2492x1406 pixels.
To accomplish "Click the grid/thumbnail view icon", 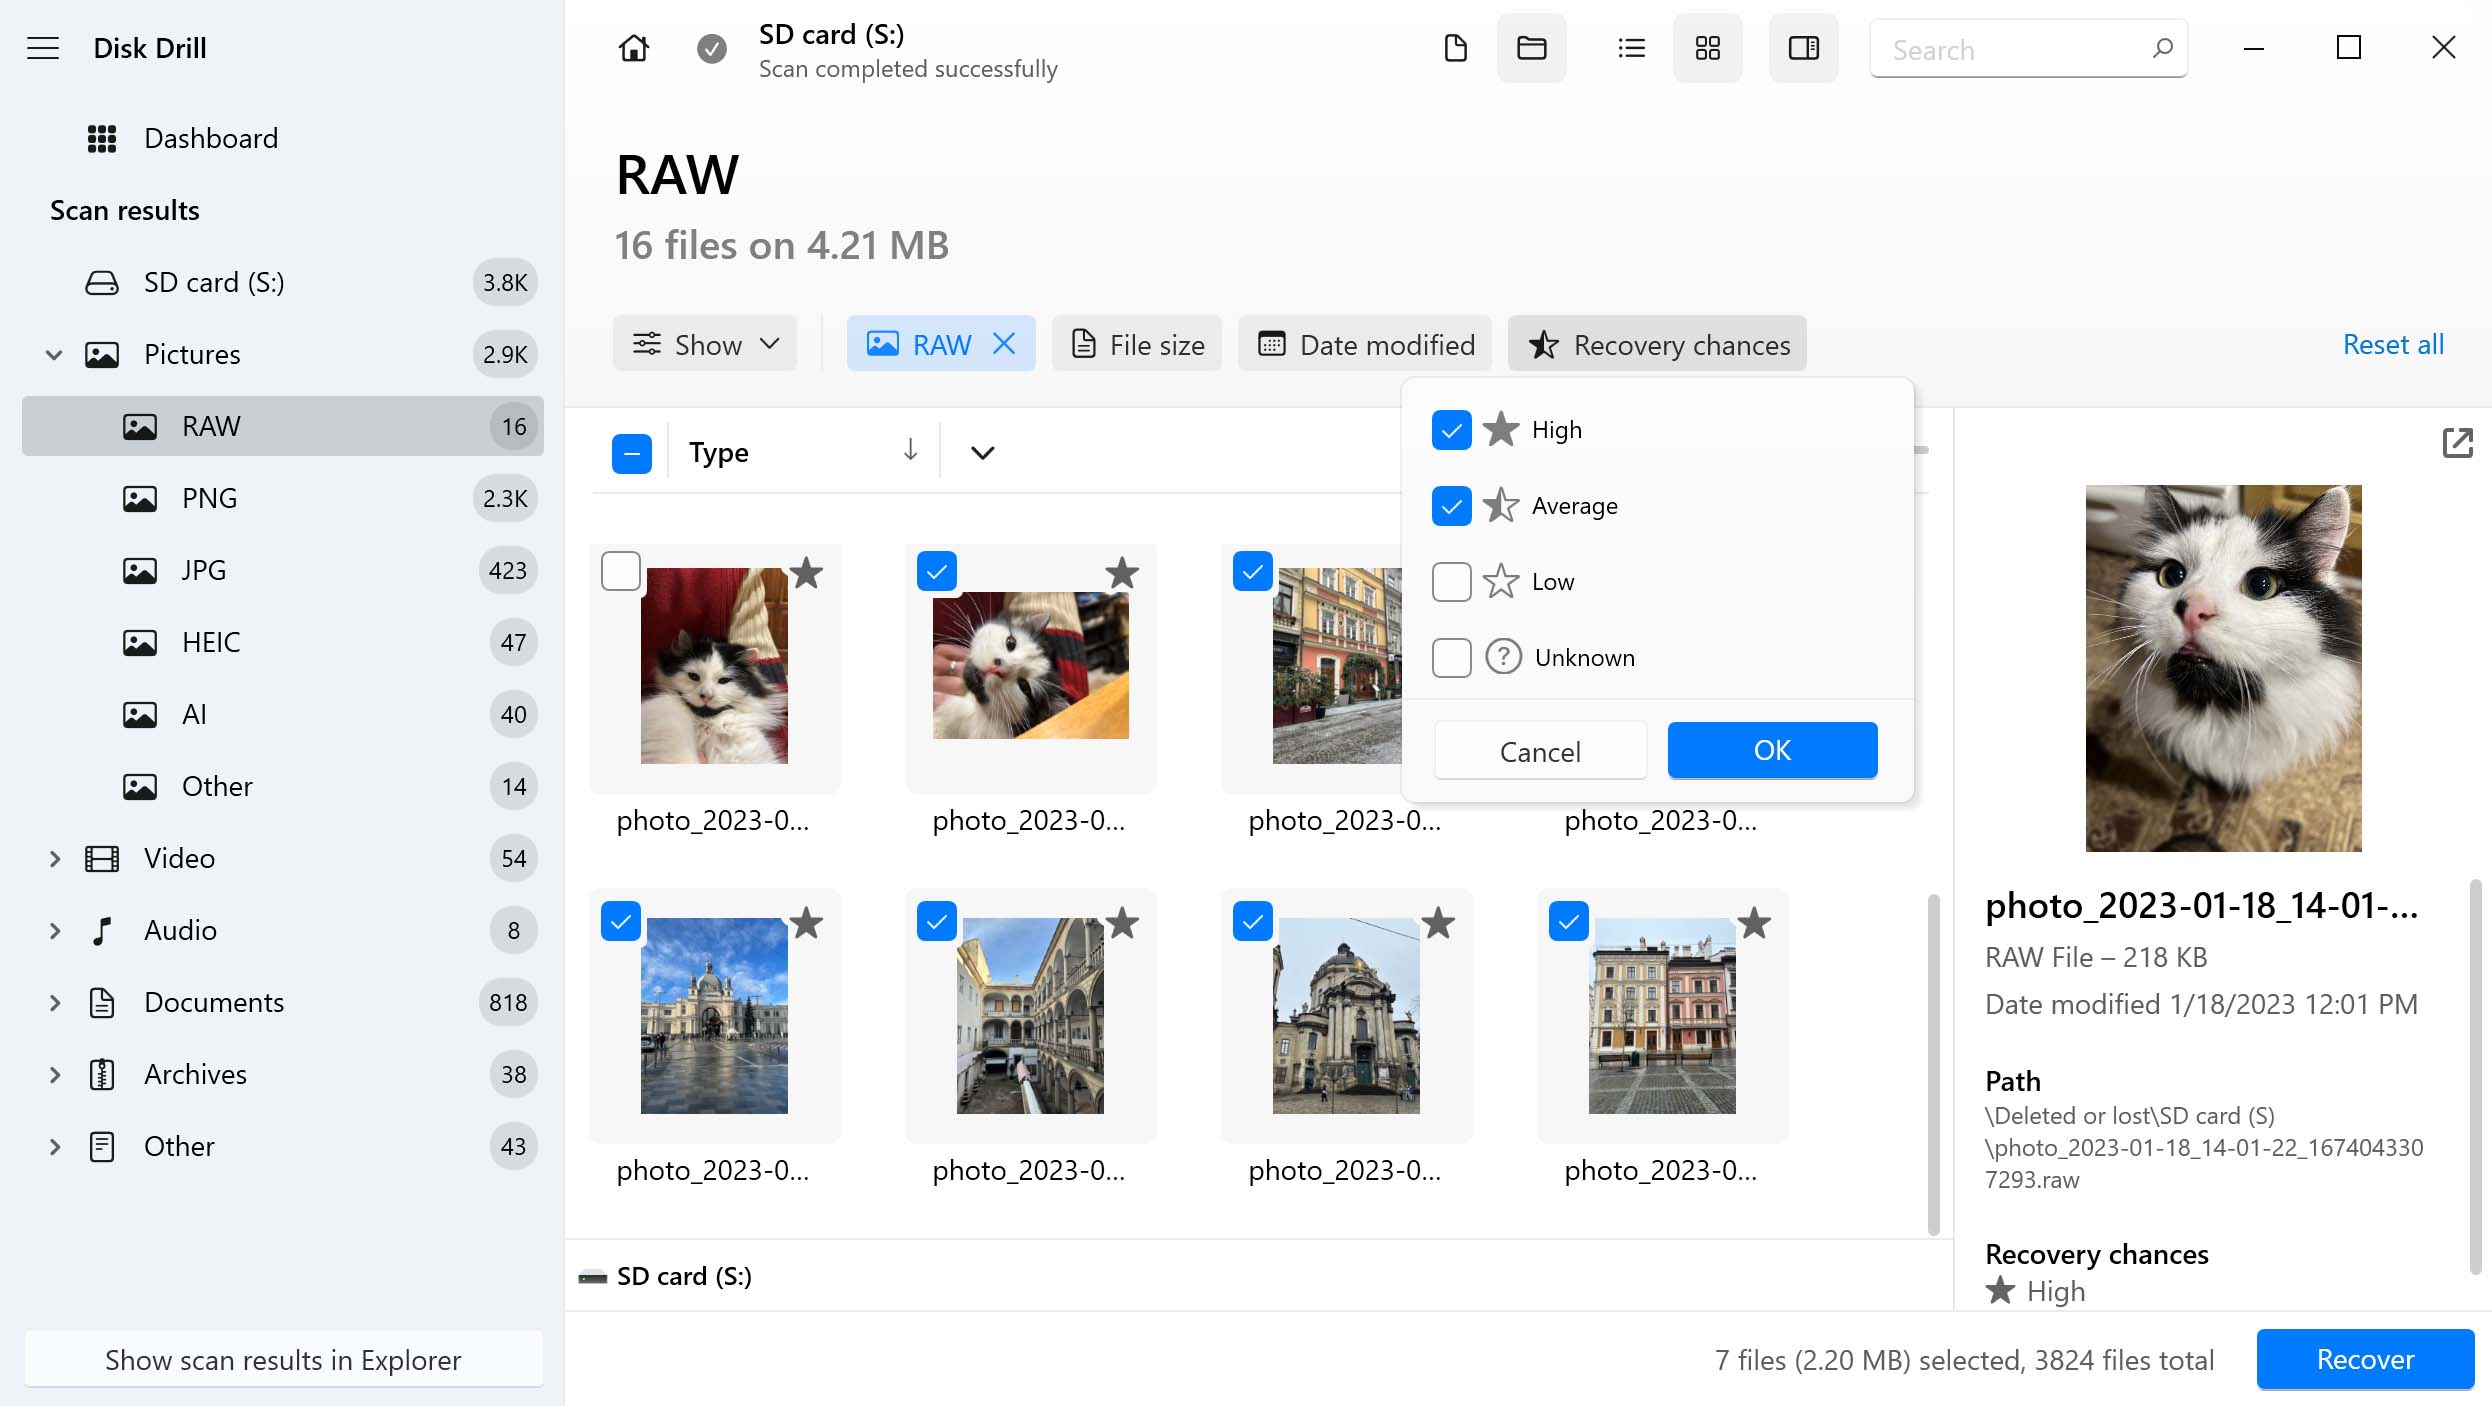I will (x=1708, y=48).
